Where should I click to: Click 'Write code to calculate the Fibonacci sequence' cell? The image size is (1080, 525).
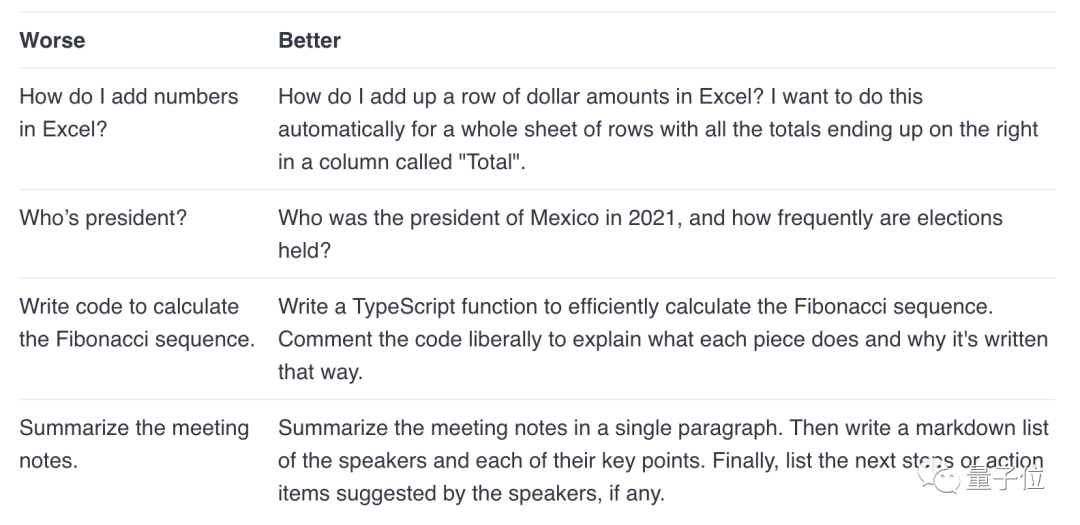(137, 322)
